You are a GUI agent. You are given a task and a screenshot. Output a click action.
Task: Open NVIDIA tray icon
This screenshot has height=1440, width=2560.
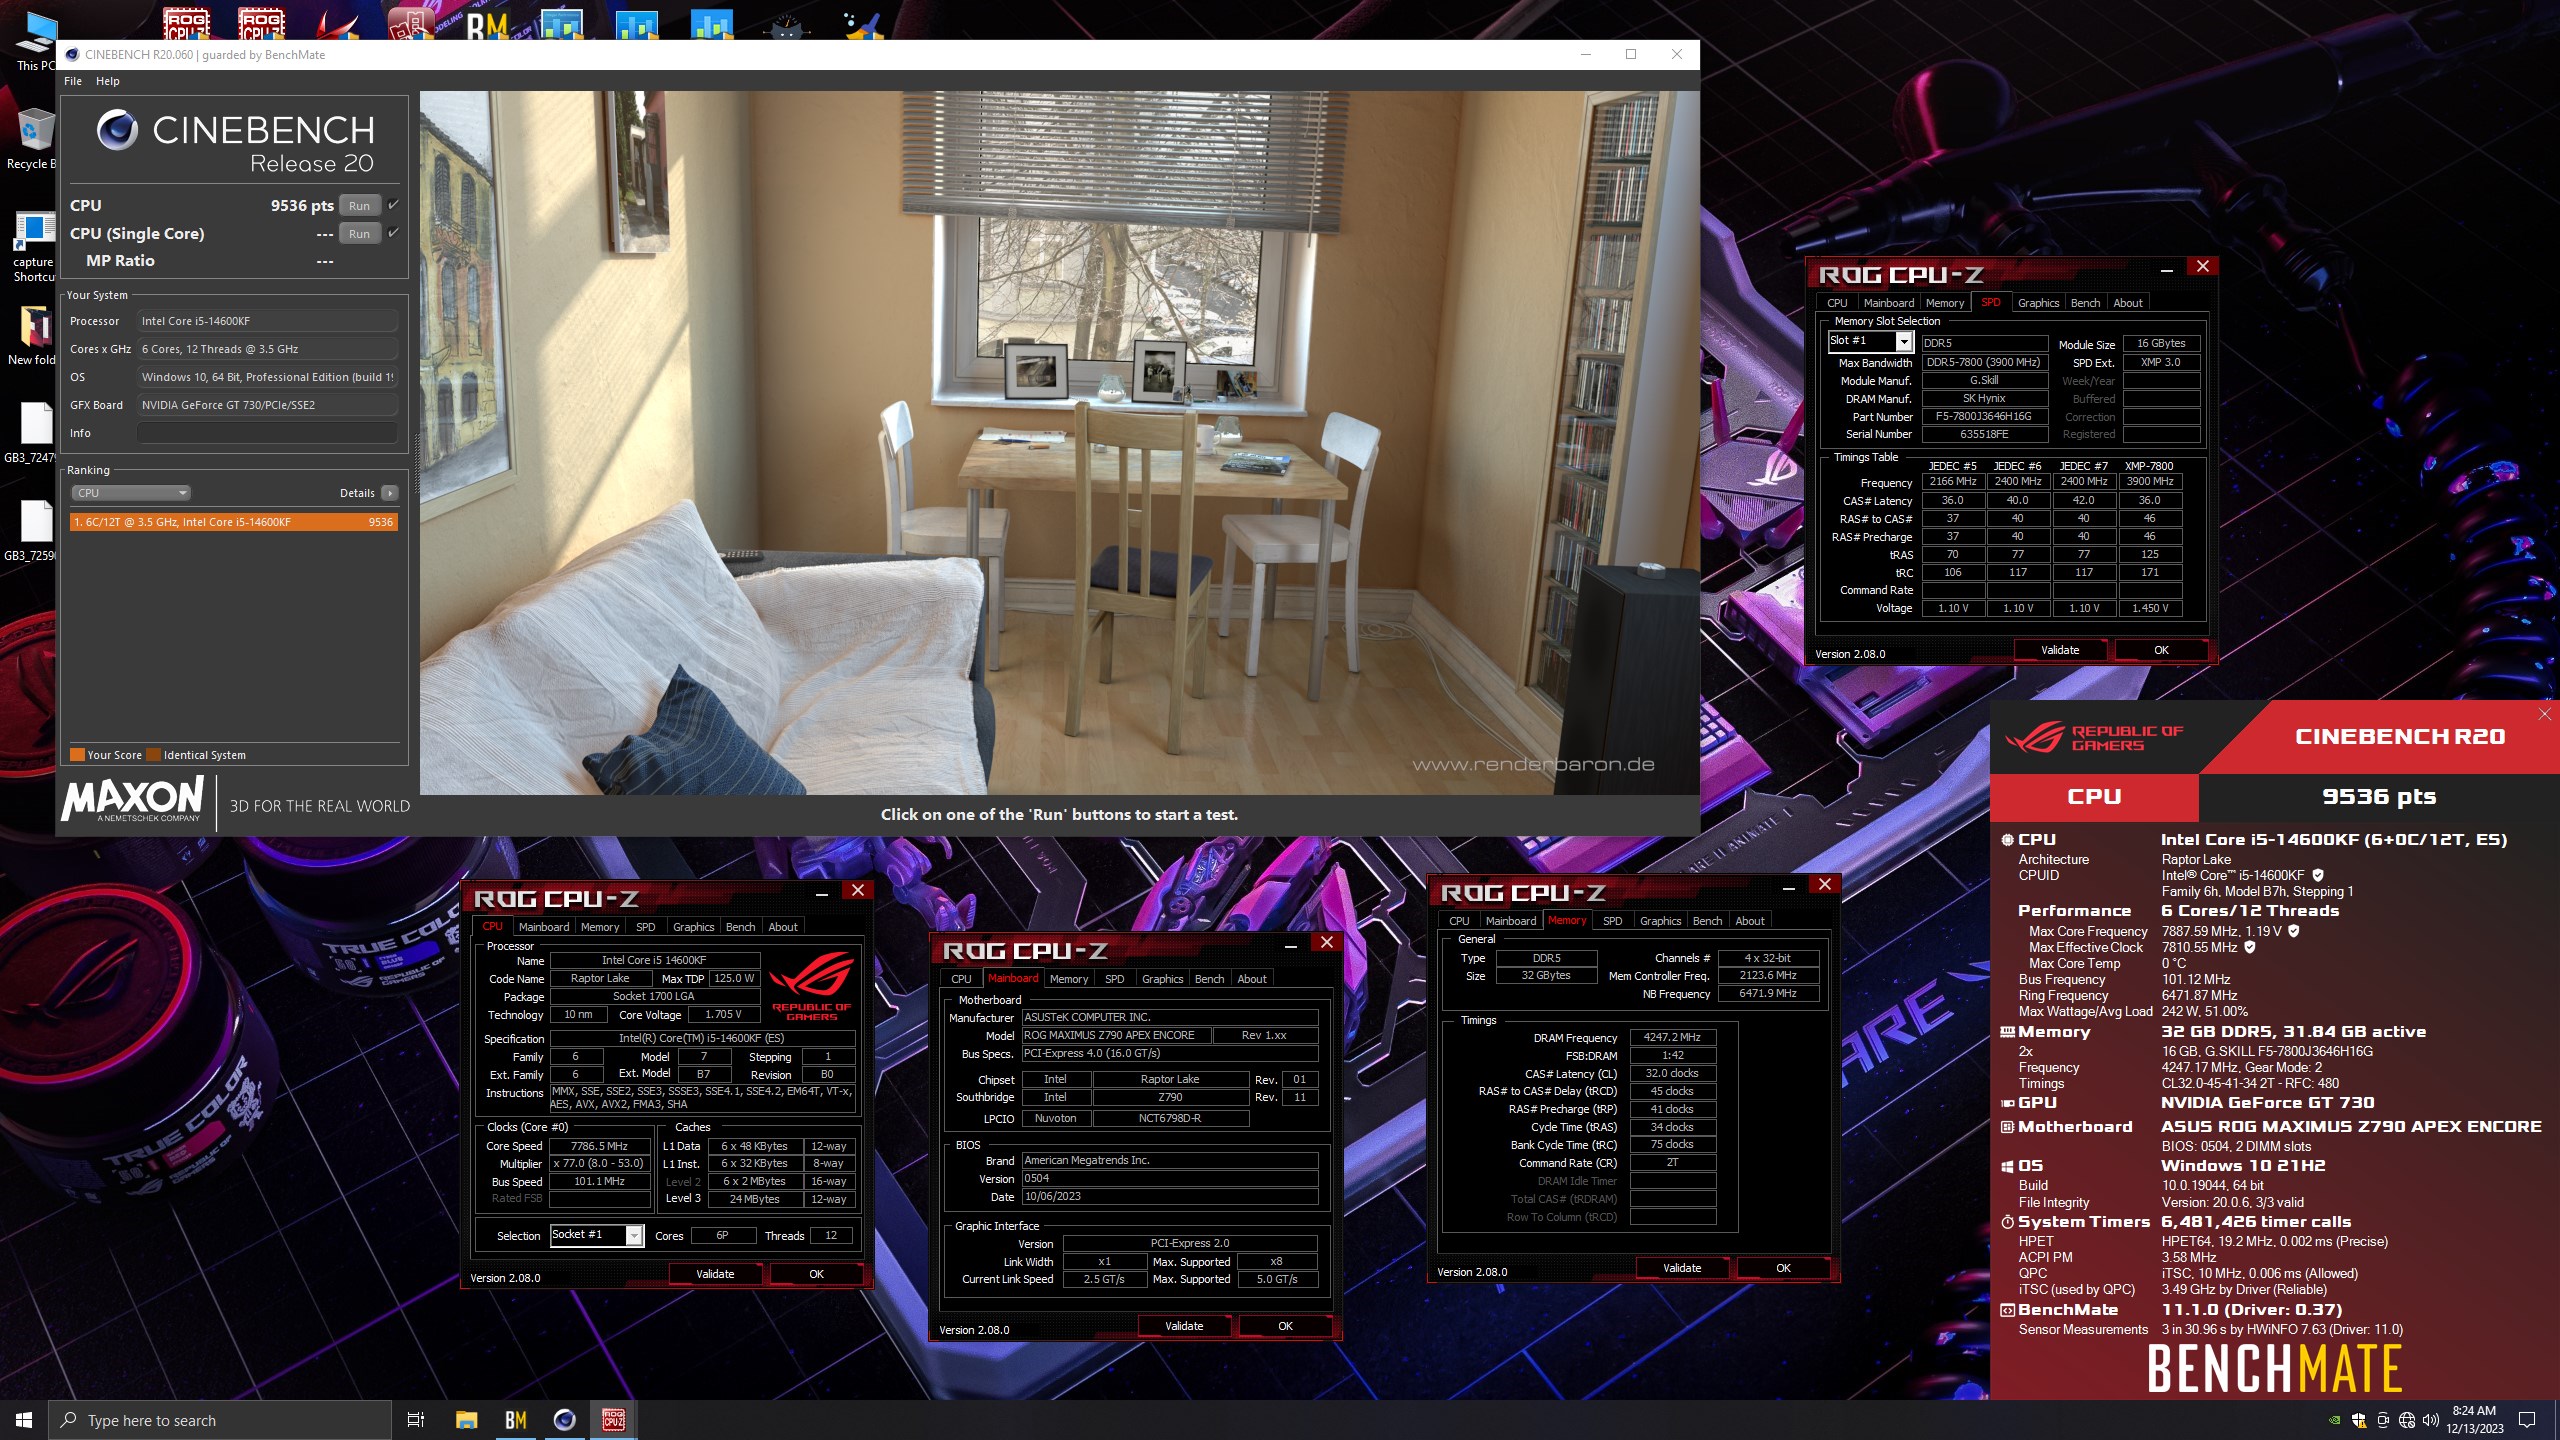click(2335, 1420)
